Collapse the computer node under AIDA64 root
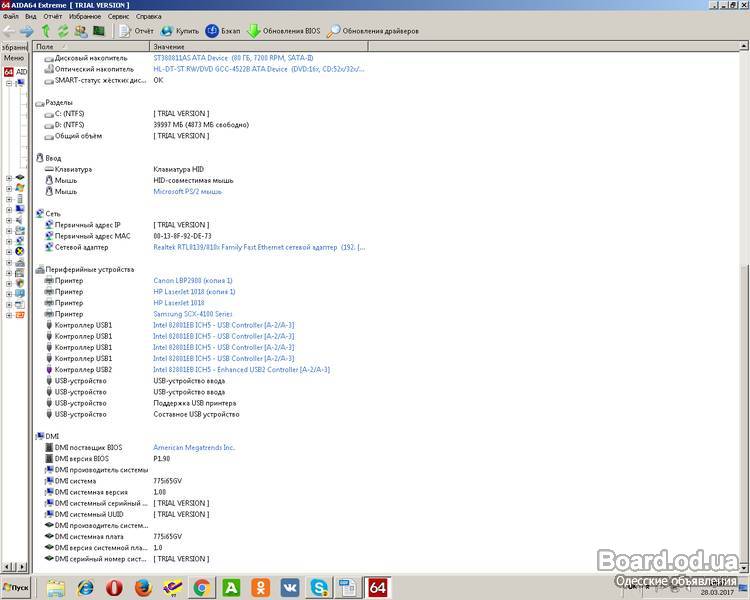This screenshot has width=750, height=600. tap(9, 83)
